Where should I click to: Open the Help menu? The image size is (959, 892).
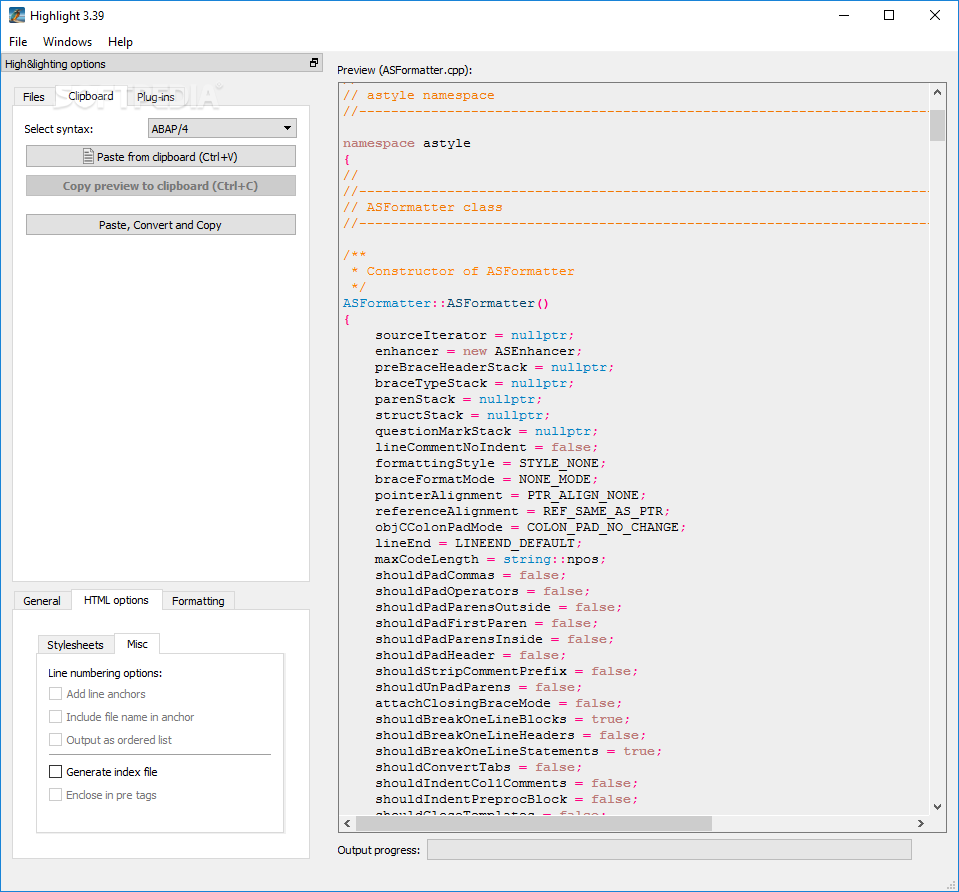tap(120, 42)
